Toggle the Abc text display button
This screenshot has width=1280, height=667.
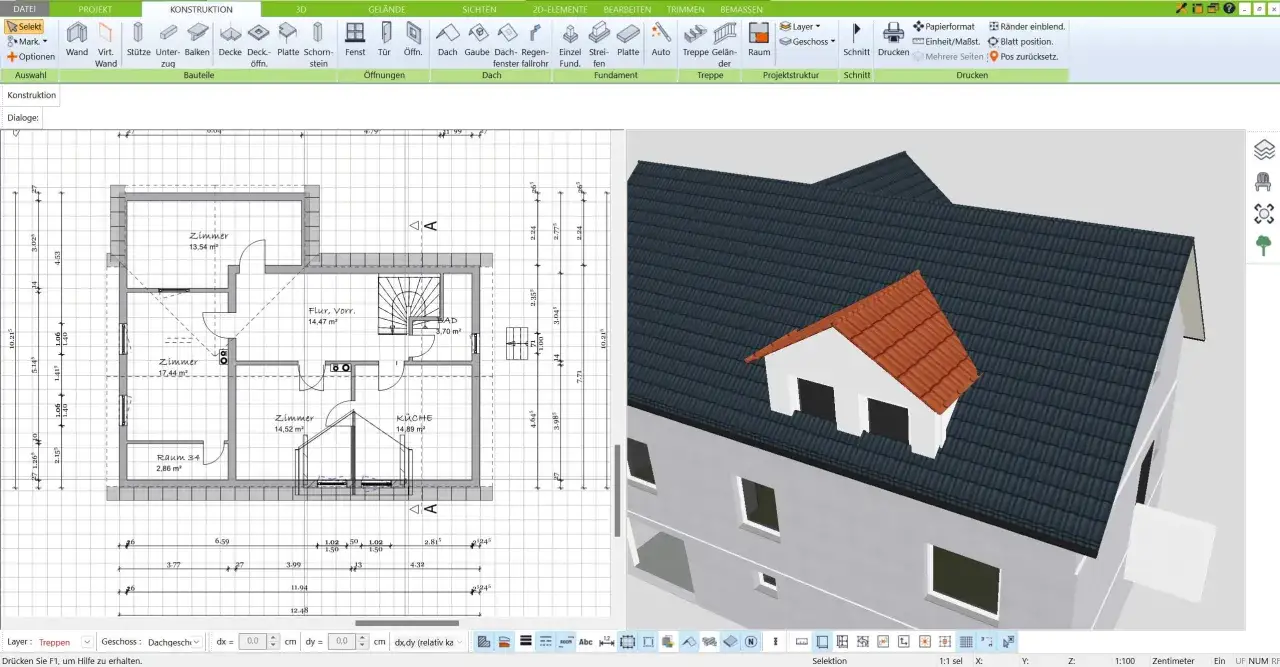(x=586, y=641)
